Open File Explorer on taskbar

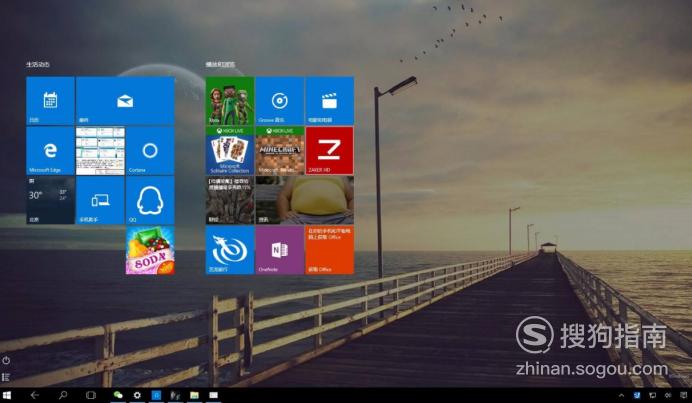[x=194, y=395]
